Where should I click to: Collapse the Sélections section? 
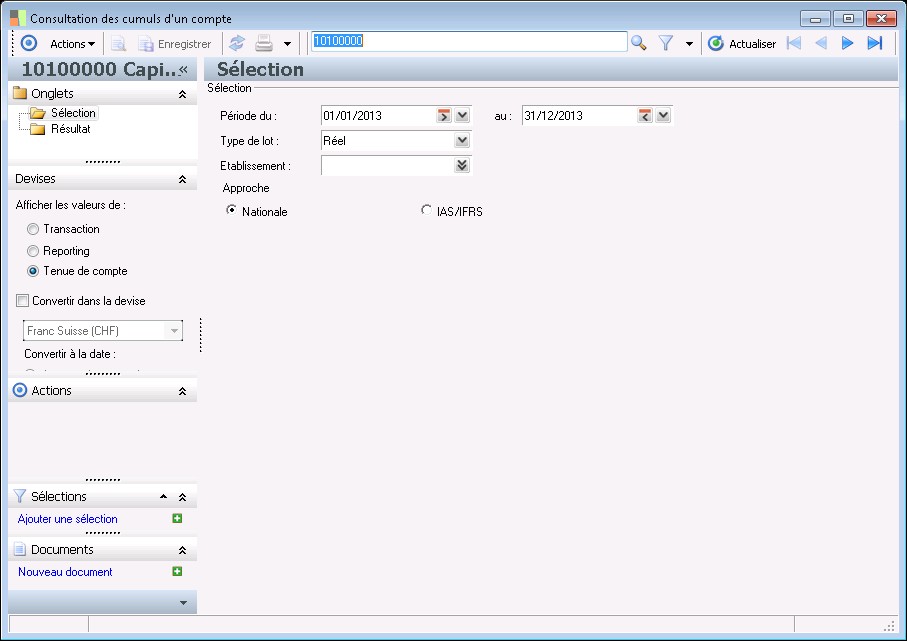click(x=182, y=497)
